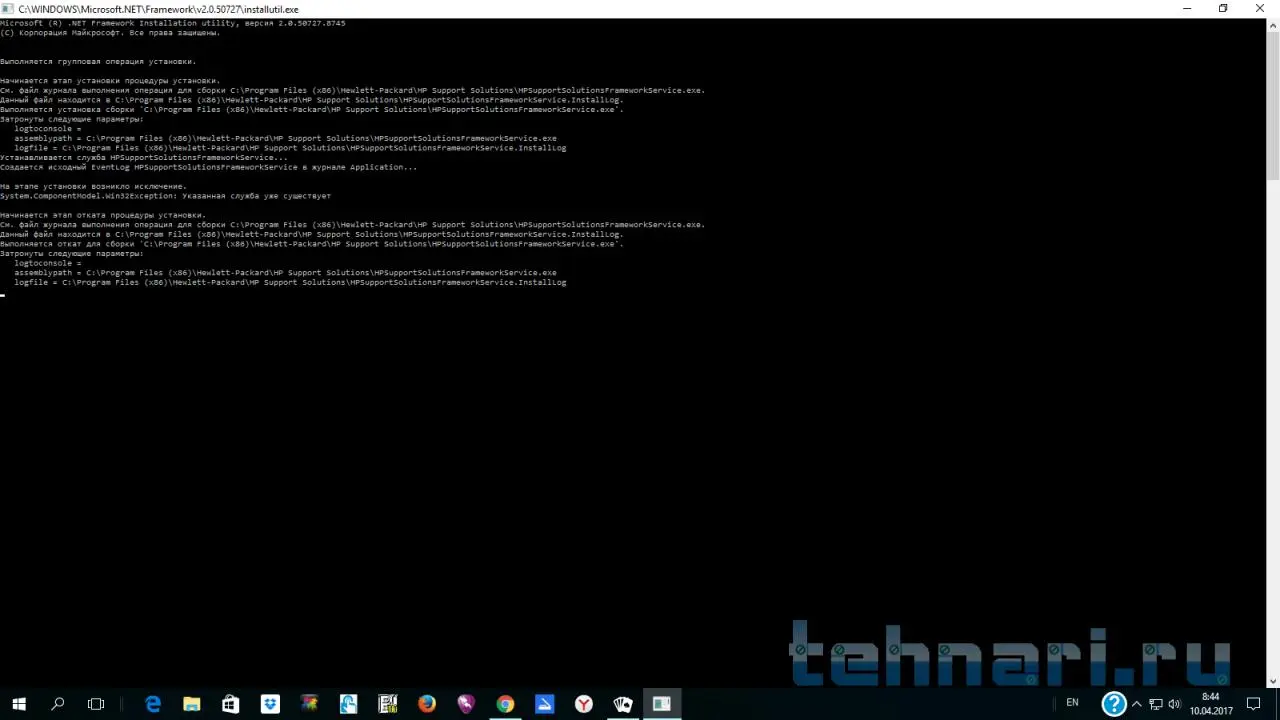Click the installutil.exe title bar path
Viewport: 1280px width, 720px height.
158,9
